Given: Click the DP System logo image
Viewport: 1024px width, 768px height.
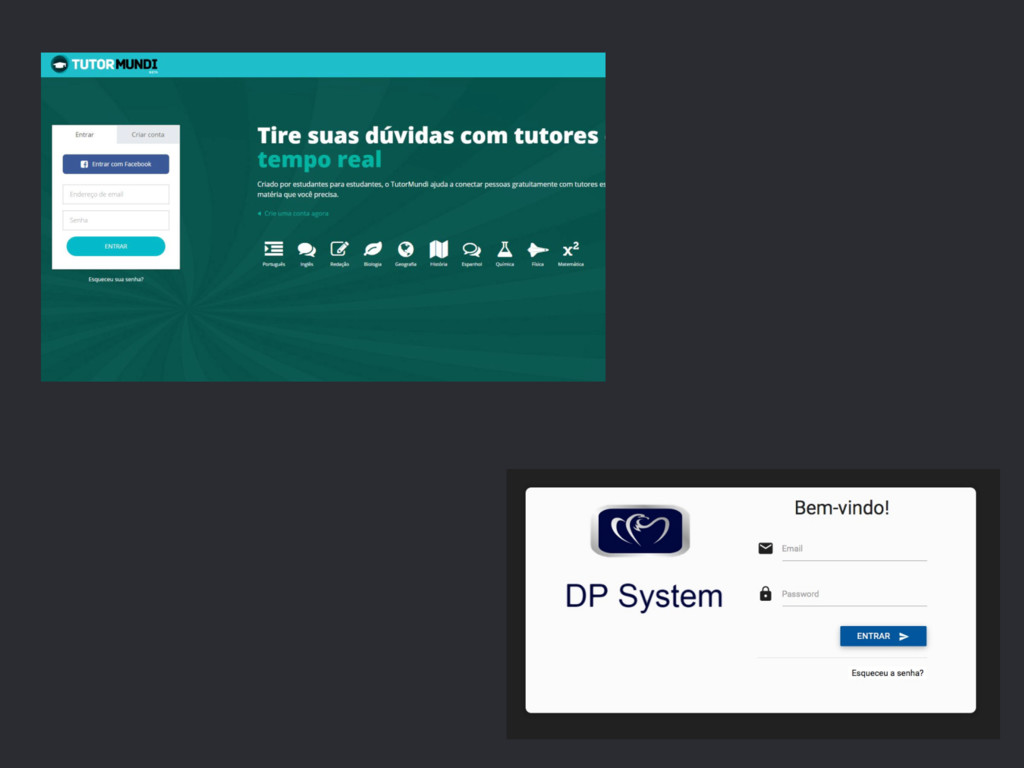Looking at the screenshot, I should click(x=640, y=530).
